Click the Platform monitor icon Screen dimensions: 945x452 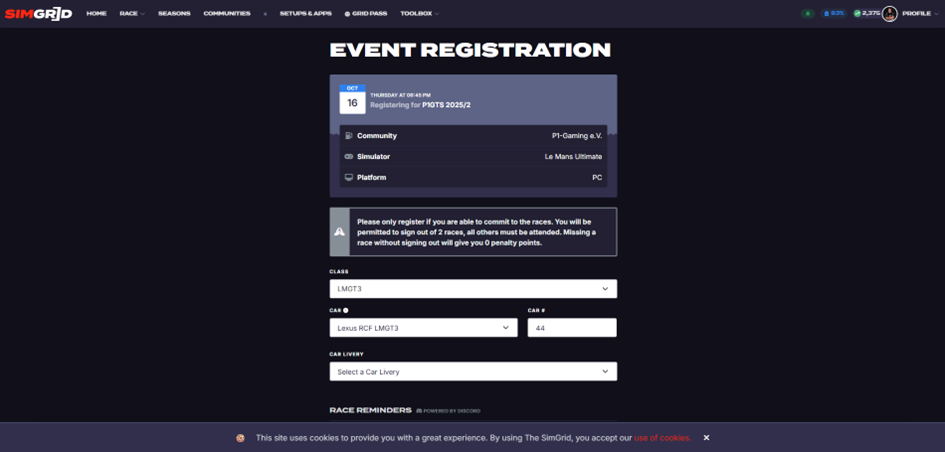pos(349,178)
